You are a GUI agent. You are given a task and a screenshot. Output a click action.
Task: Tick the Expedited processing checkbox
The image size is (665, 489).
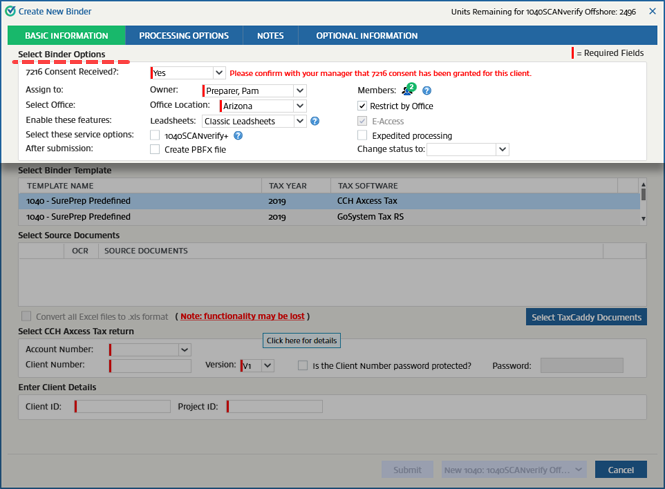(363, 135)
